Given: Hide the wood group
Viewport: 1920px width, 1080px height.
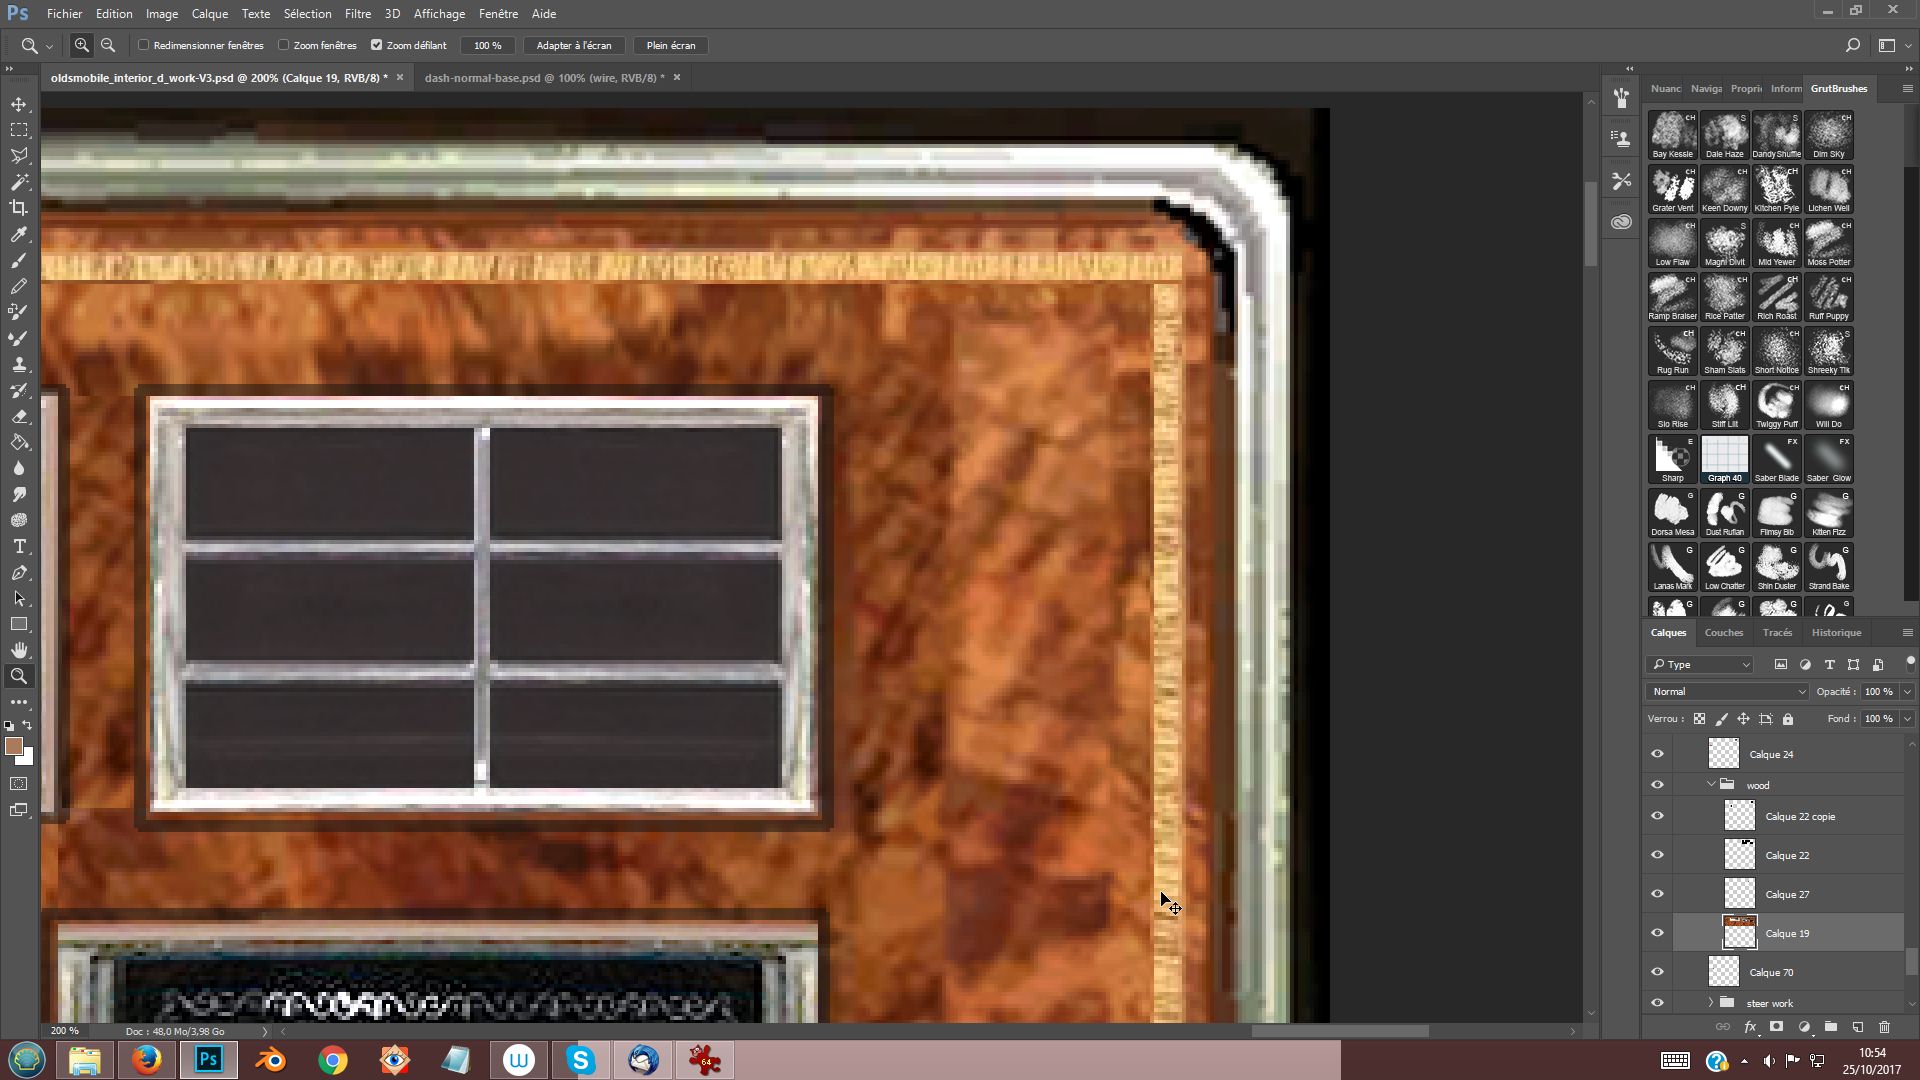Looking at the screenshot, I should pyautogui.click(x=1657, y=785).
